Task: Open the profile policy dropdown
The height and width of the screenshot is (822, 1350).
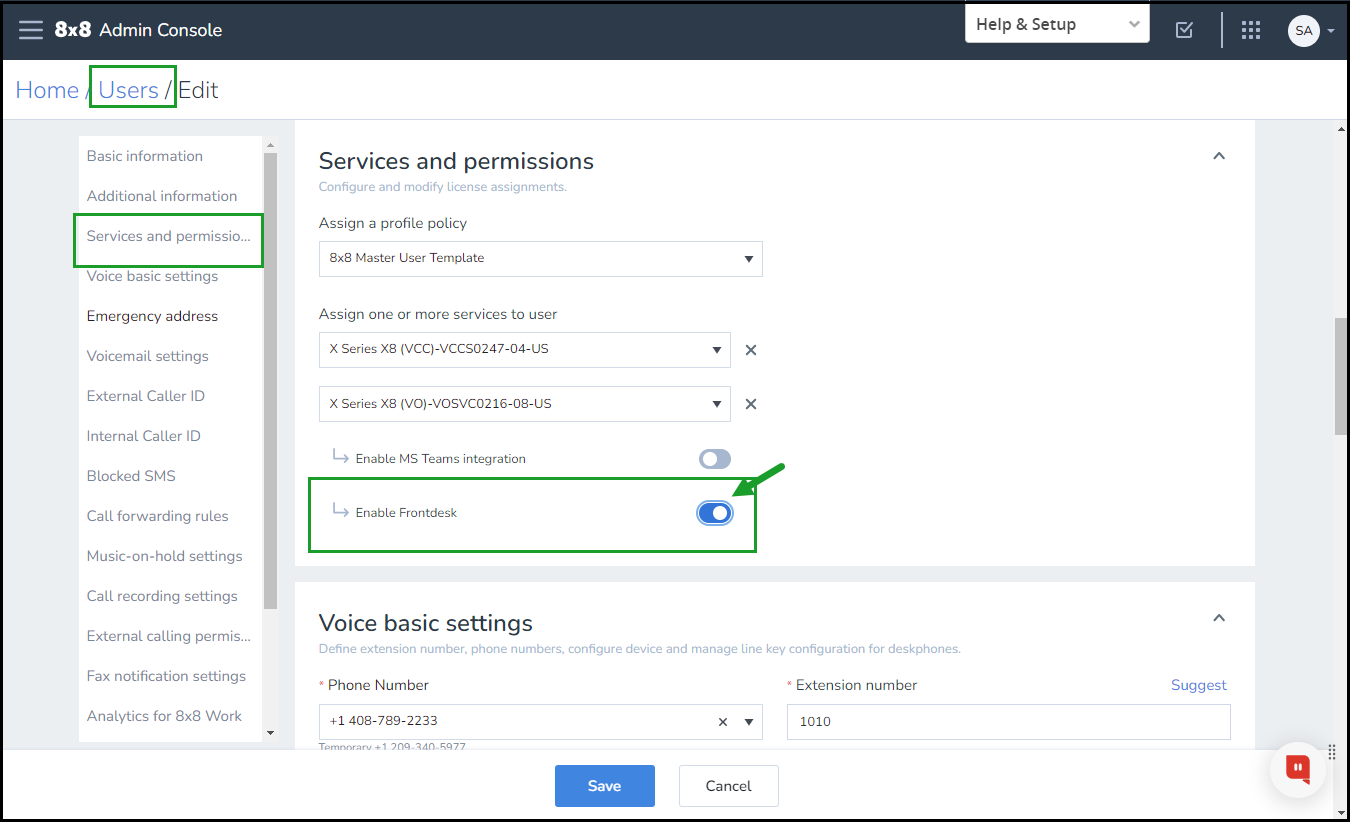Action: (x=540, y=258)
